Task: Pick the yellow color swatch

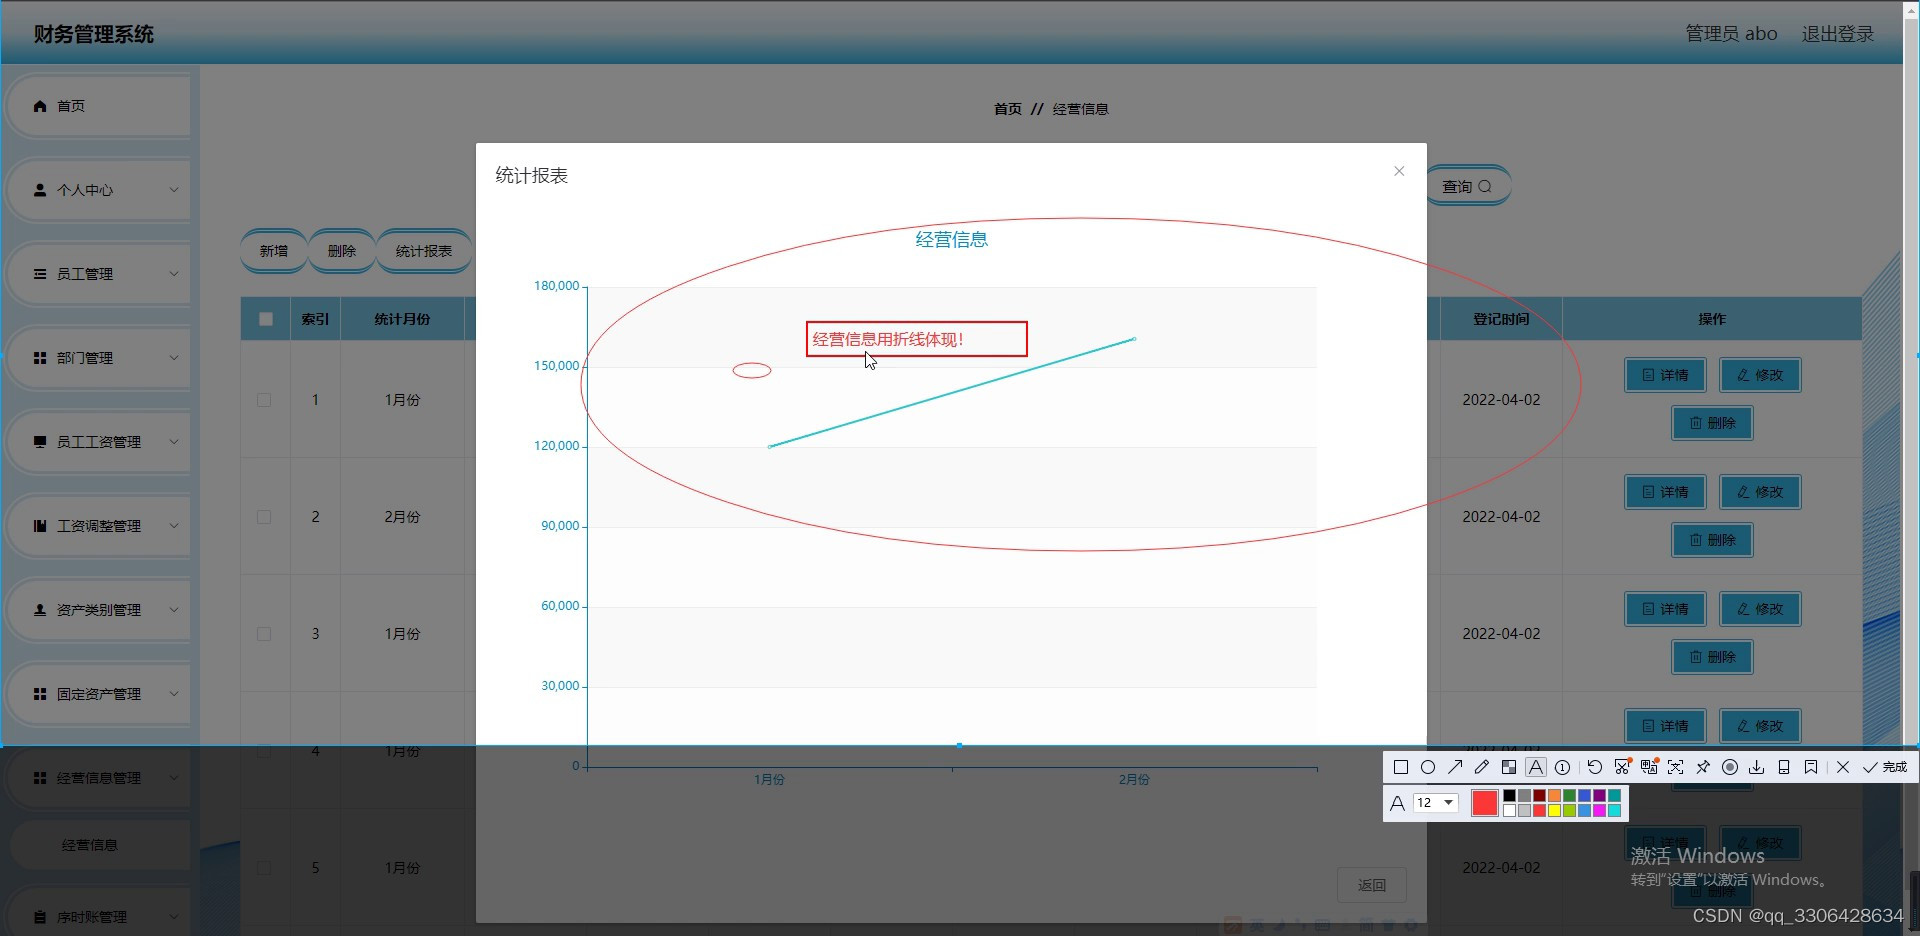Action: (x=1554, y=811)
